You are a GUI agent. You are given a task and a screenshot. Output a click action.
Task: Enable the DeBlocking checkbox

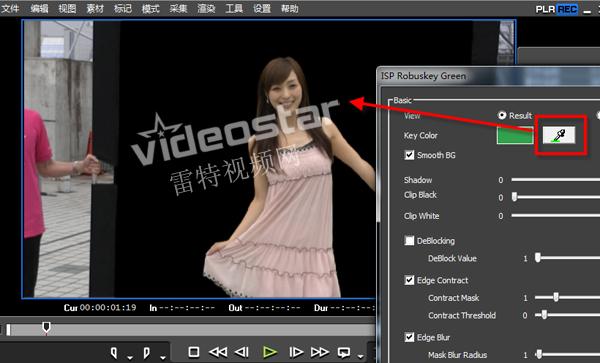409,241
